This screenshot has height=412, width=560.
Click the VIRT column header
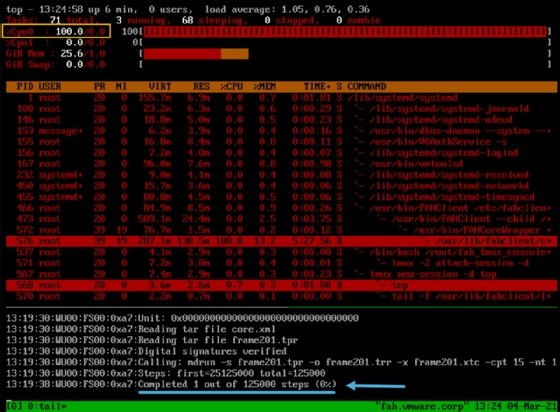click(x=160, y=86)
